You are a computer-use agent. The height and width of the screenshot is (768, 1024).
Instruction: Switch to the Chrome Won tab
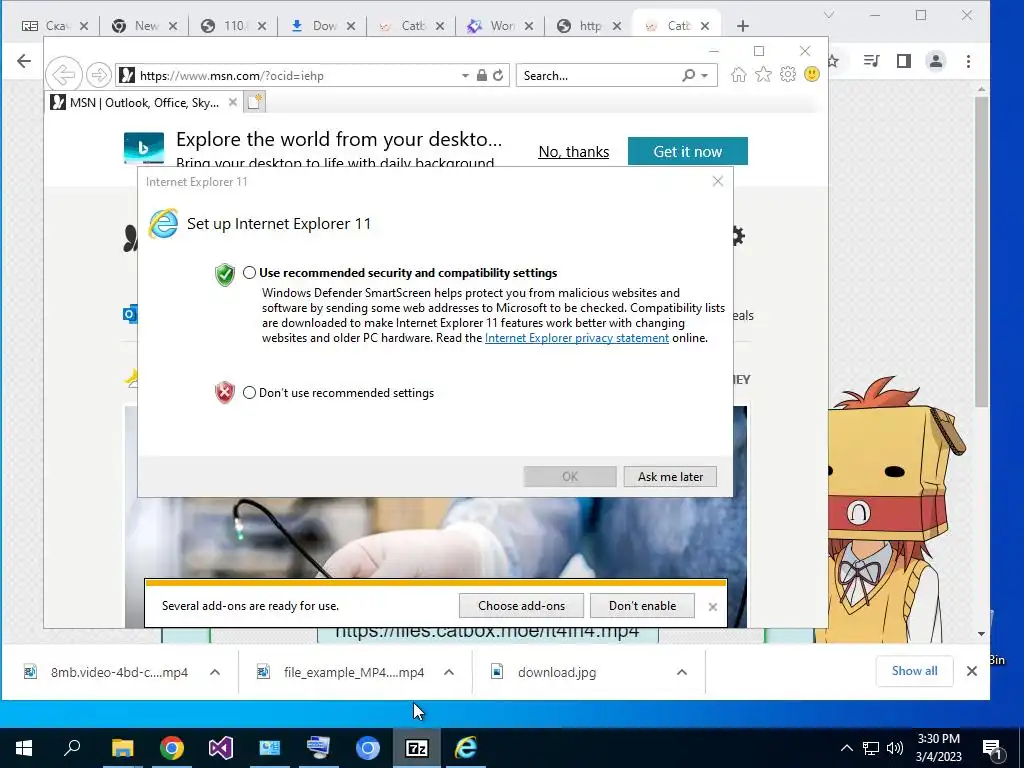(x=502, y=26)
